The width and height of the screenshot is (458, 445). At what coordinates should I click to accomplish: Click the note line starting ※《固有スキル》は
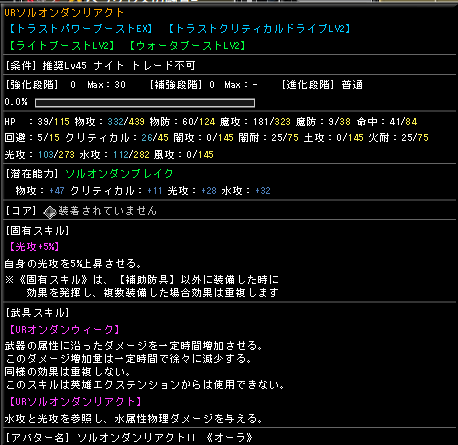[142, 279]
